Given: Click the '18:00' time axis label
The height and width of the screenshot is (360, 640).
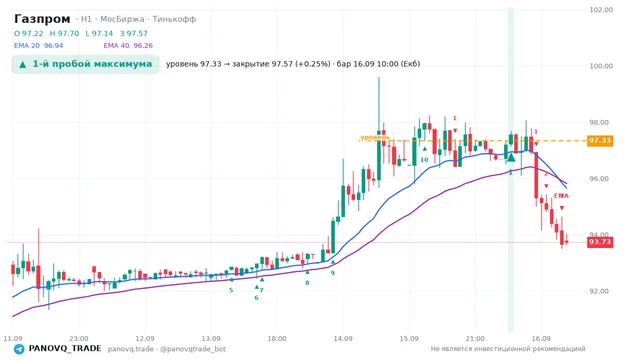Looking at the screenshot, I should point(277,338).
